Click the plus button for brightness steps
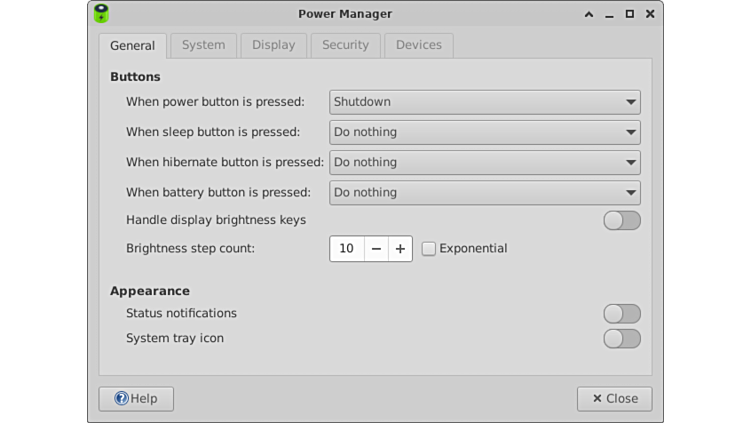The width and height of the screenshot is (752, 423). pyautogui.click(x=400, y=248)
